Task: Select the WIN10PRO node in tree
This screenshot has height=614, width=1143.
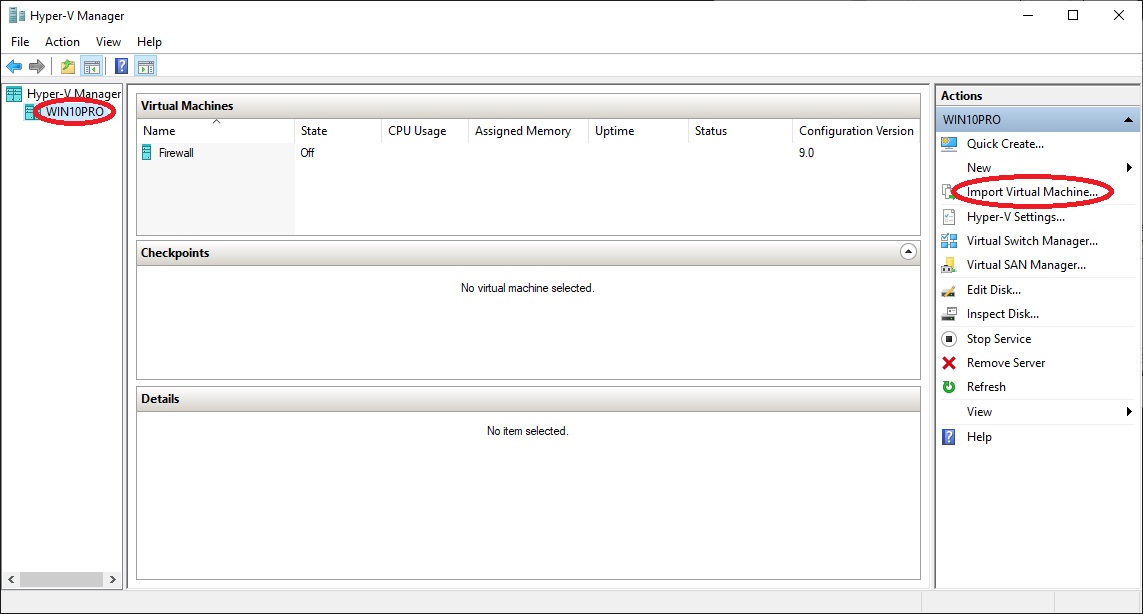Action: 75,112
